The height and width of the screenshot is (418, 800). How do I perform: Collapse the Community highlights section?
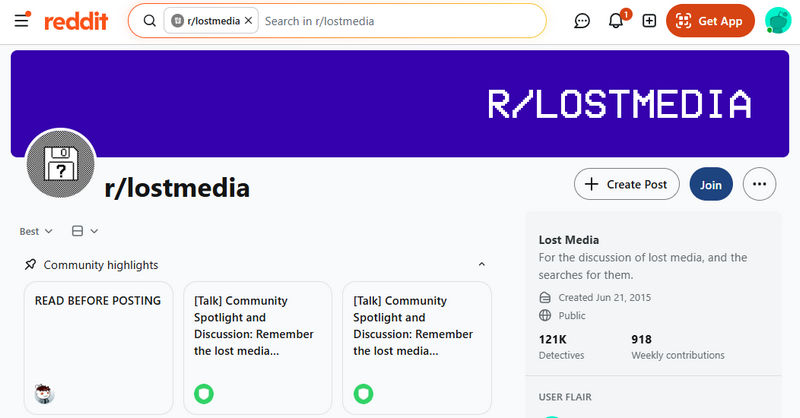[x=482, y=264]
